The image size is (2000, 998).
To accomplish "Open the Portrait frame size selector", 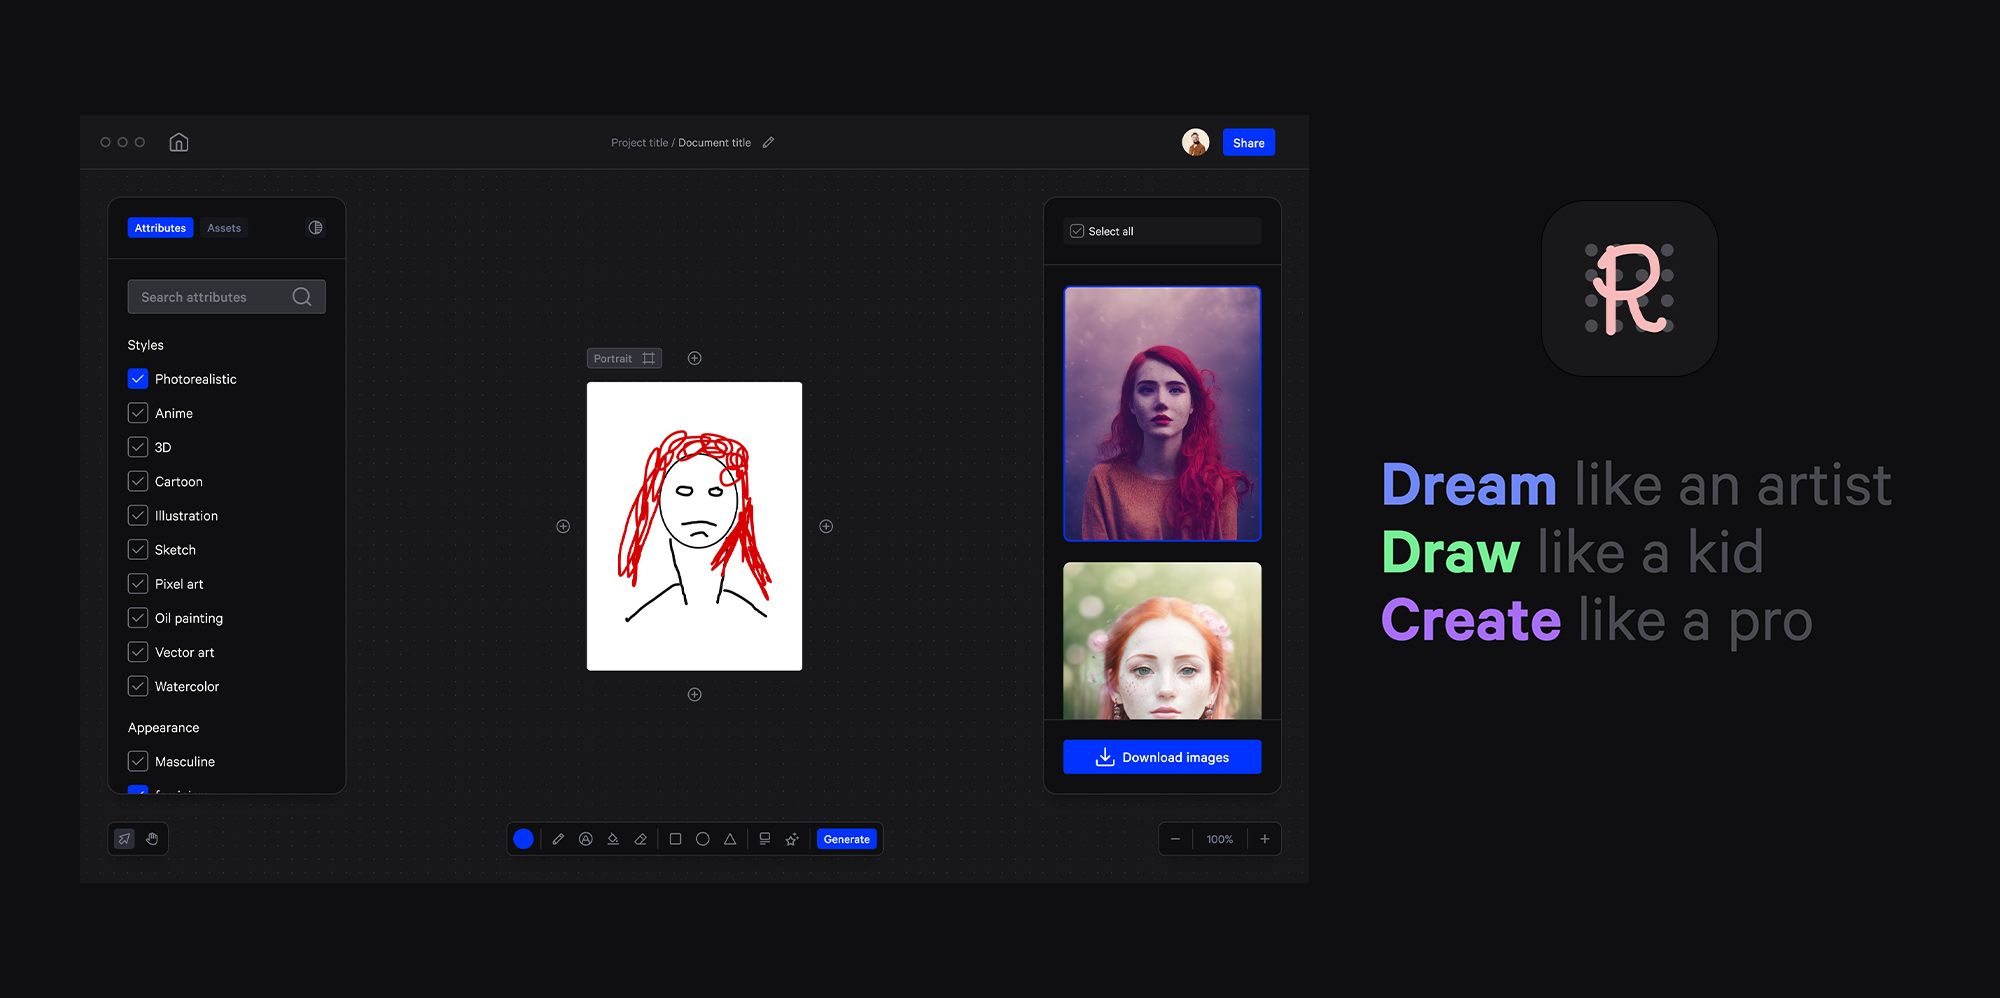I will [x=624, y=358].
